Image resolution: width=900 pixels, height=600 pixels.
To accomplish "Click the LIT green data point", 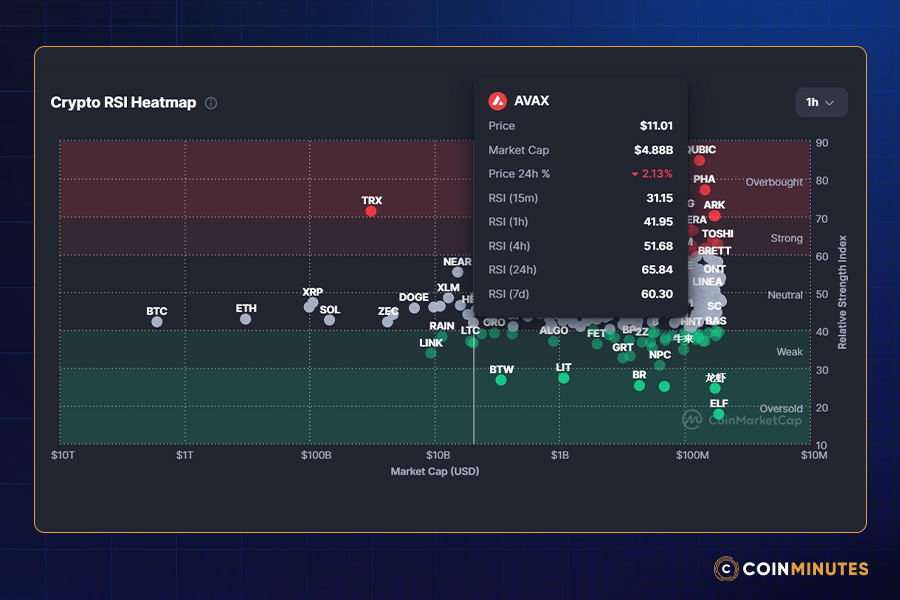I will (564, 378).
